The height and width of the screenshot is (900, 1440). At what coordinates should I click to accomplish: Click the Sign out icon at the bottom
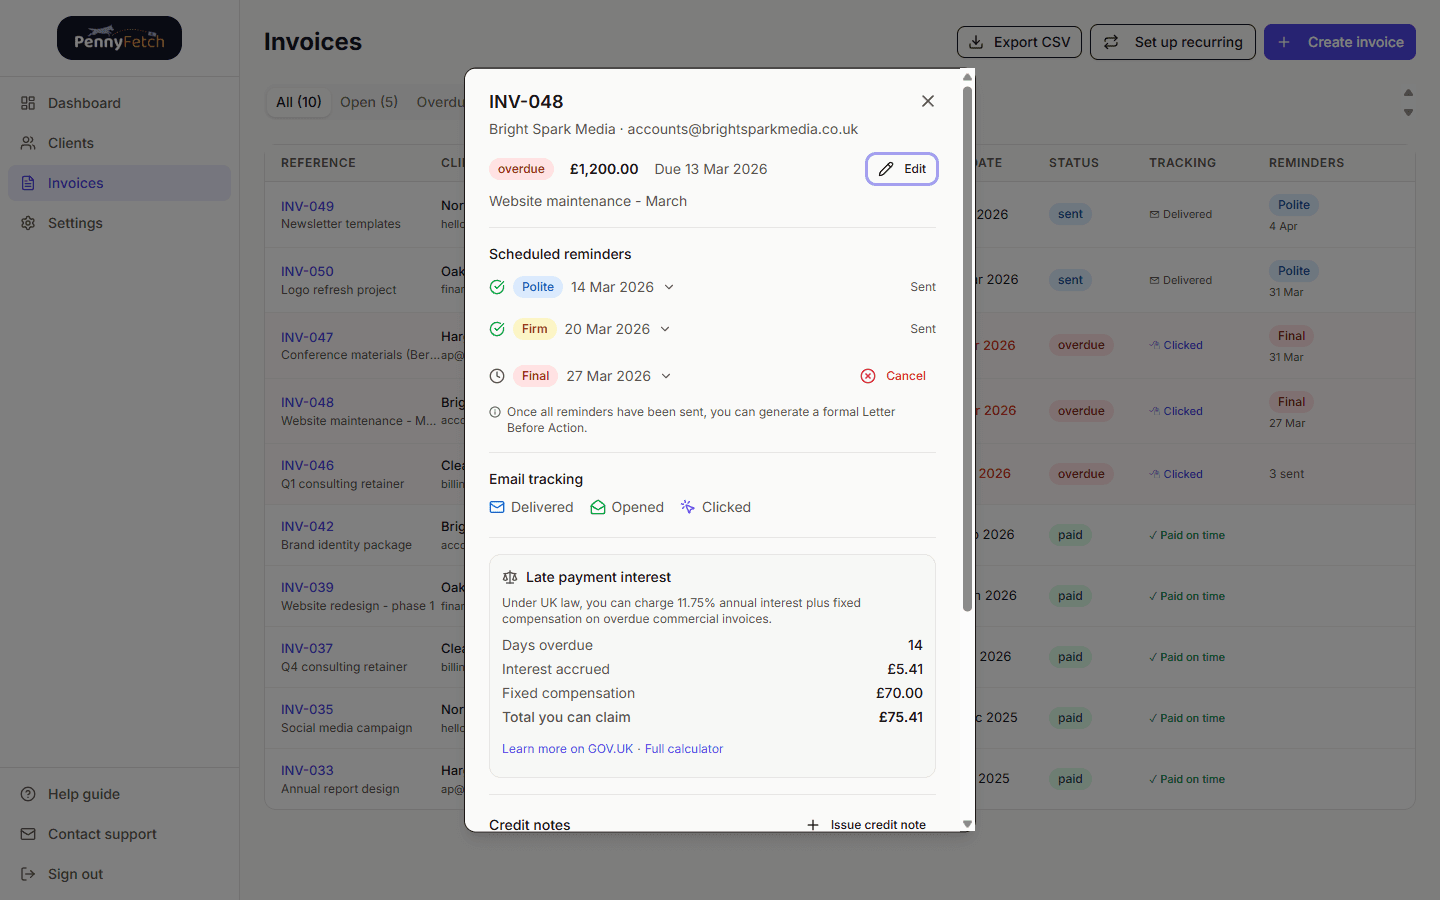point(28,874)
